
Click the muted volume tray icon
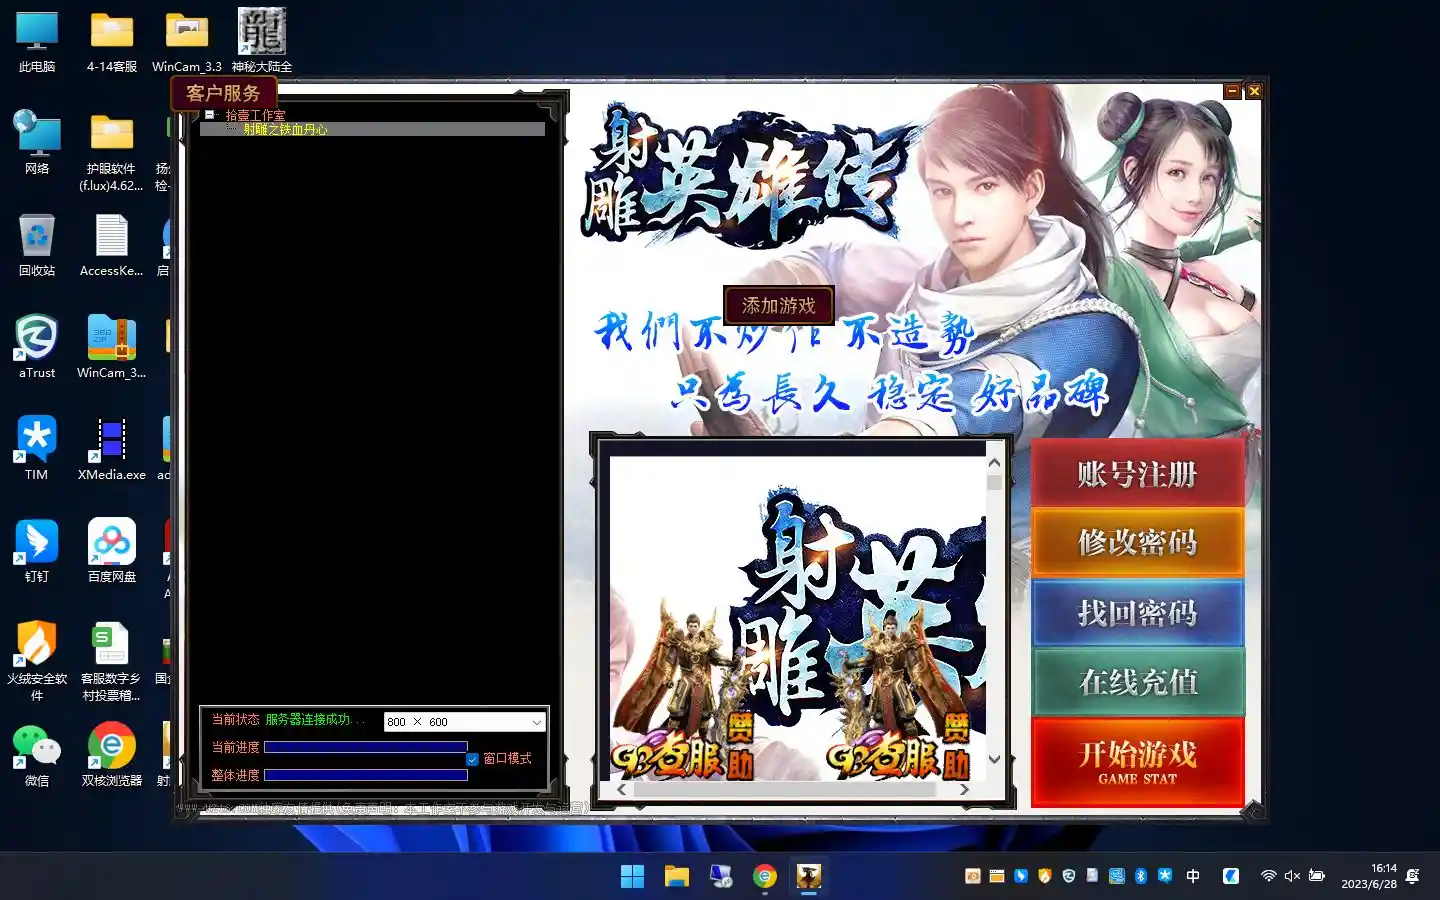coord(1292,876)
